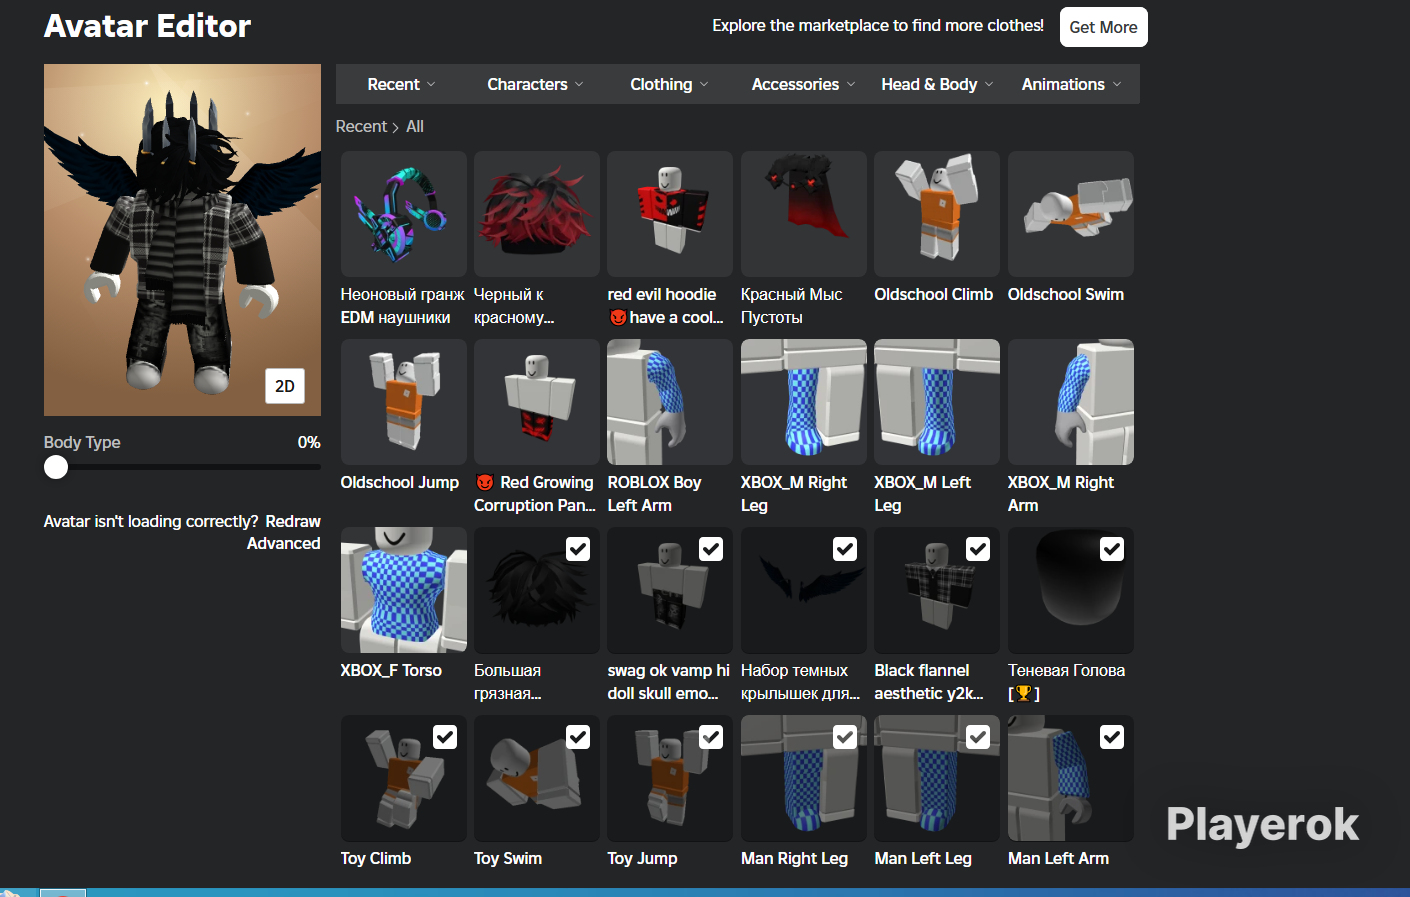Uncheck the Набор темных крылышек wings item
This screenshot has height=897, width=1410.
click(845, 549)
